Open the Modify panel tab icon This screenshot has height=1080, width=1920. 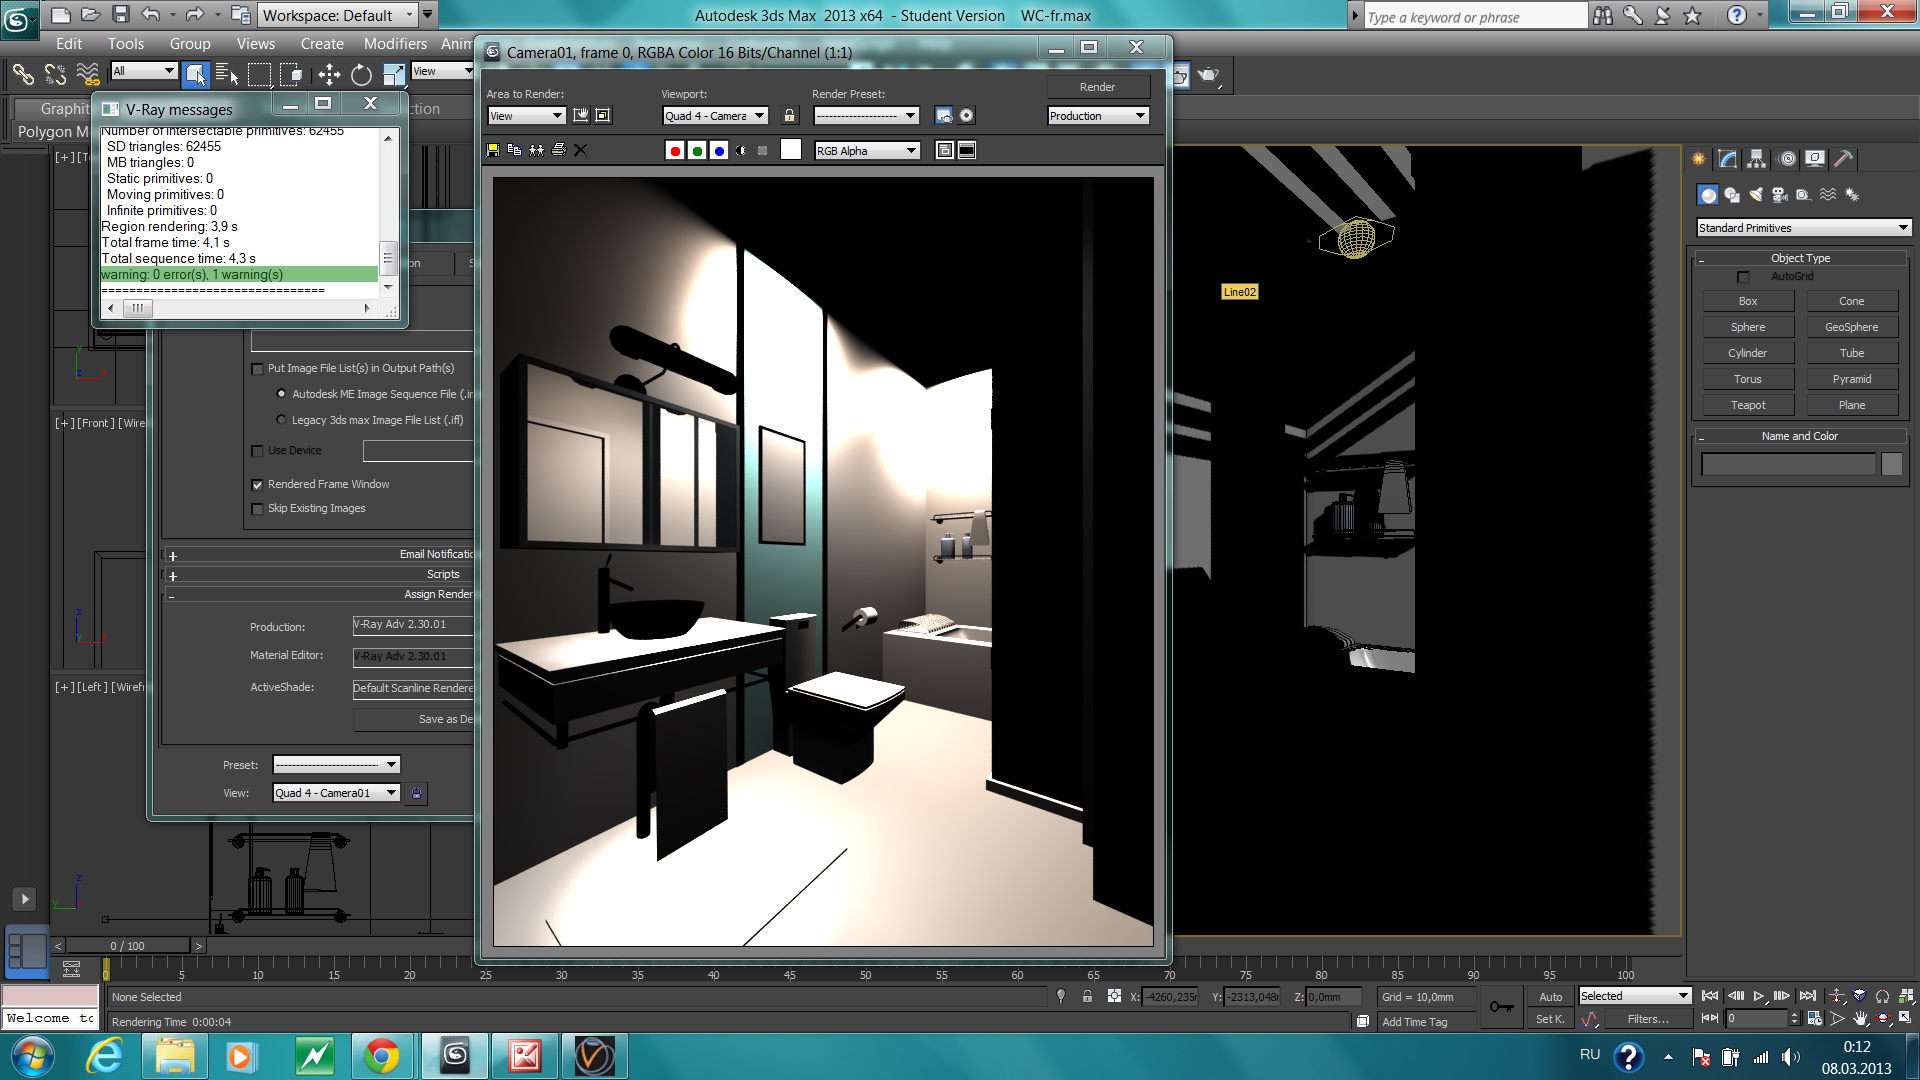(x=1728, y=159)
